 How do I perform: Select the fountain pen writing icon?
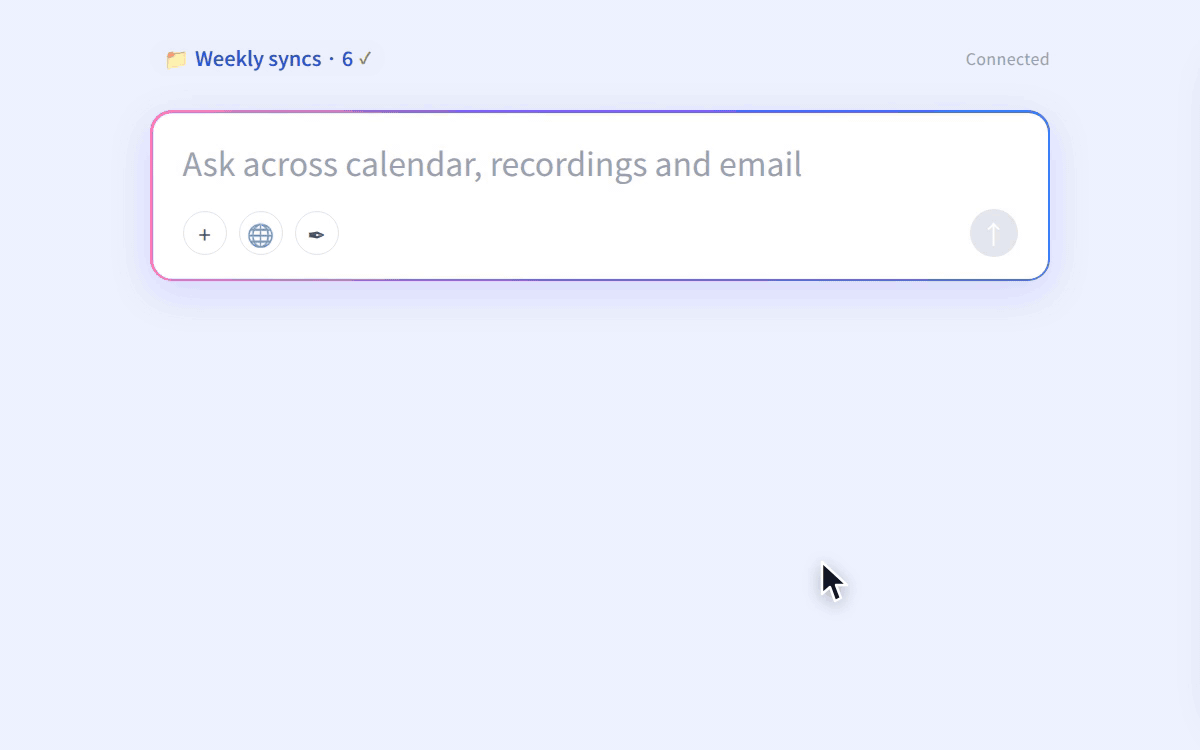(317, 234)
